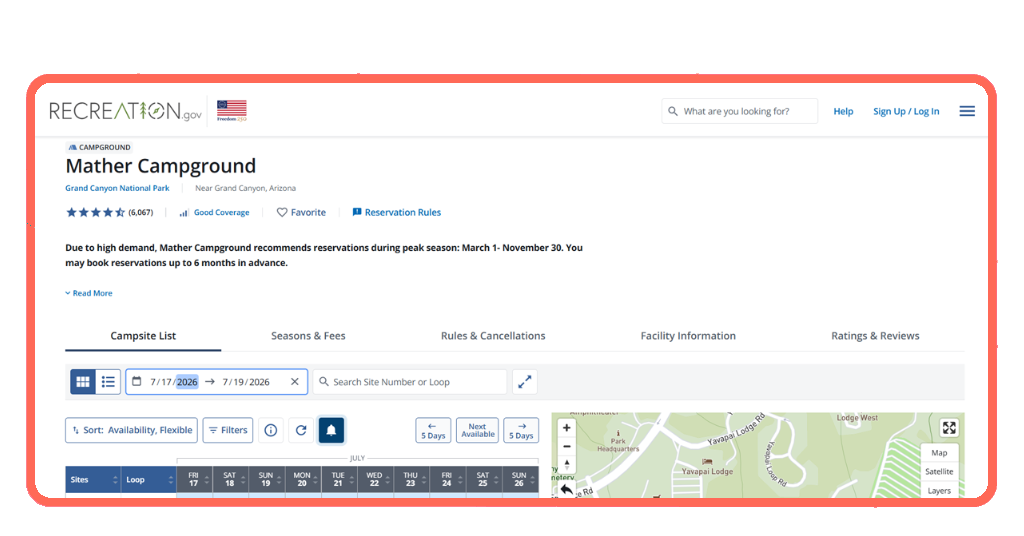Click the Search Site Number or Loop field
Image resolution: width=1024 pixels, height=536 pixels.
pos(410,382)
